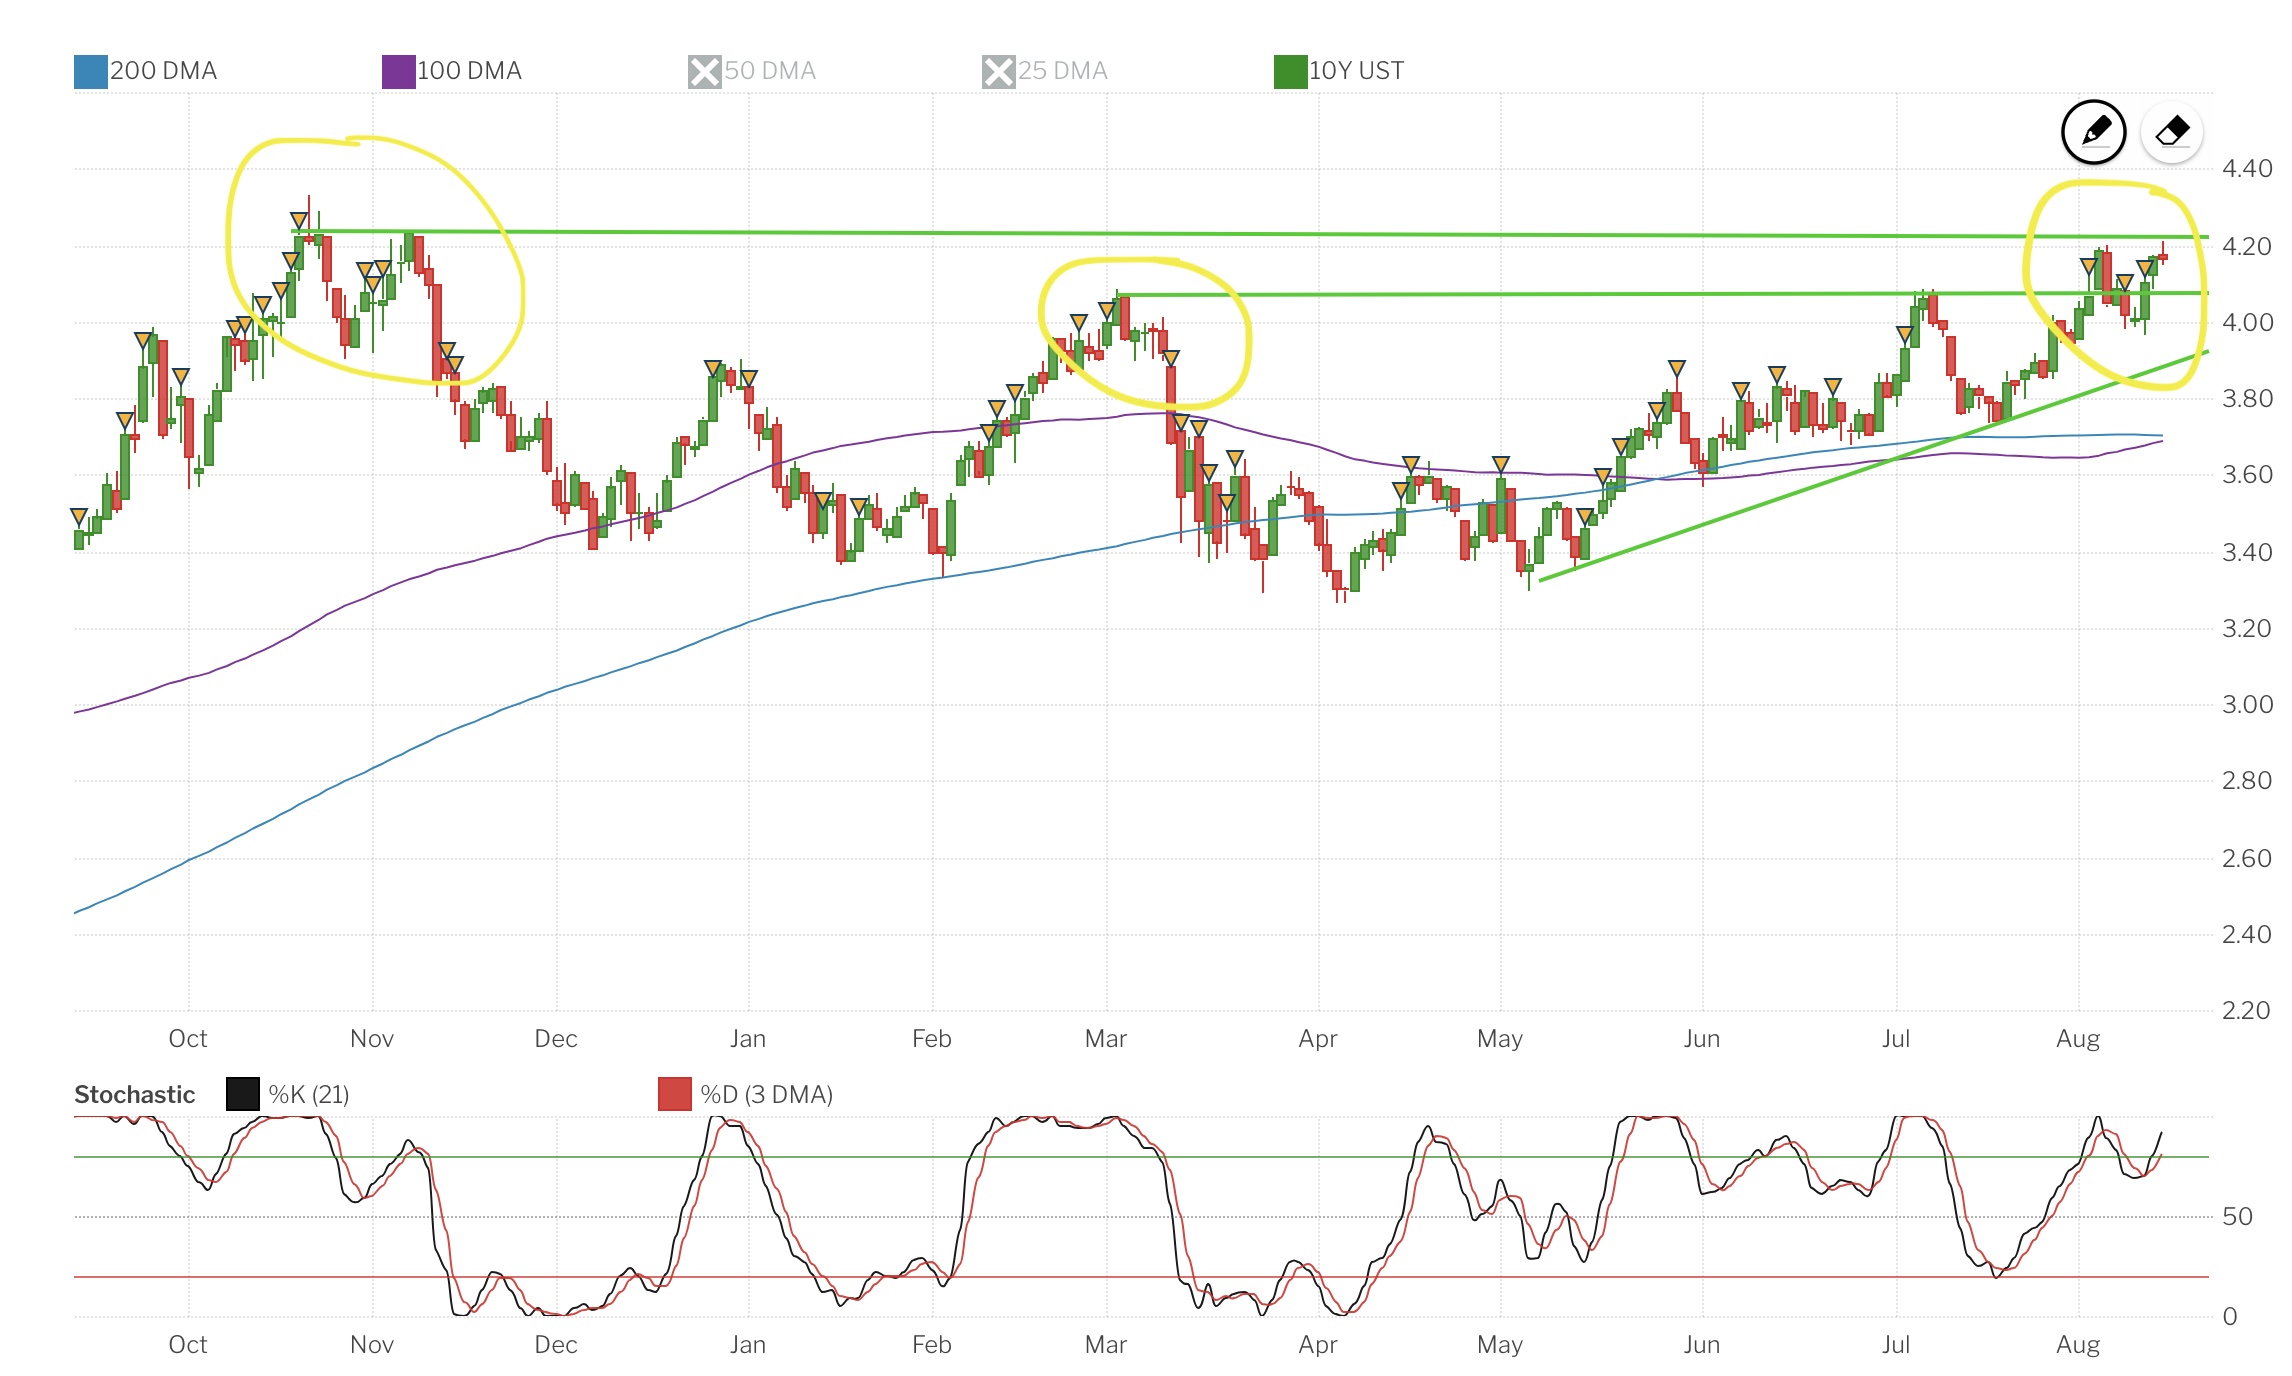
Task: Click the first orange triangle marker in September
Action: coord(79,517)
